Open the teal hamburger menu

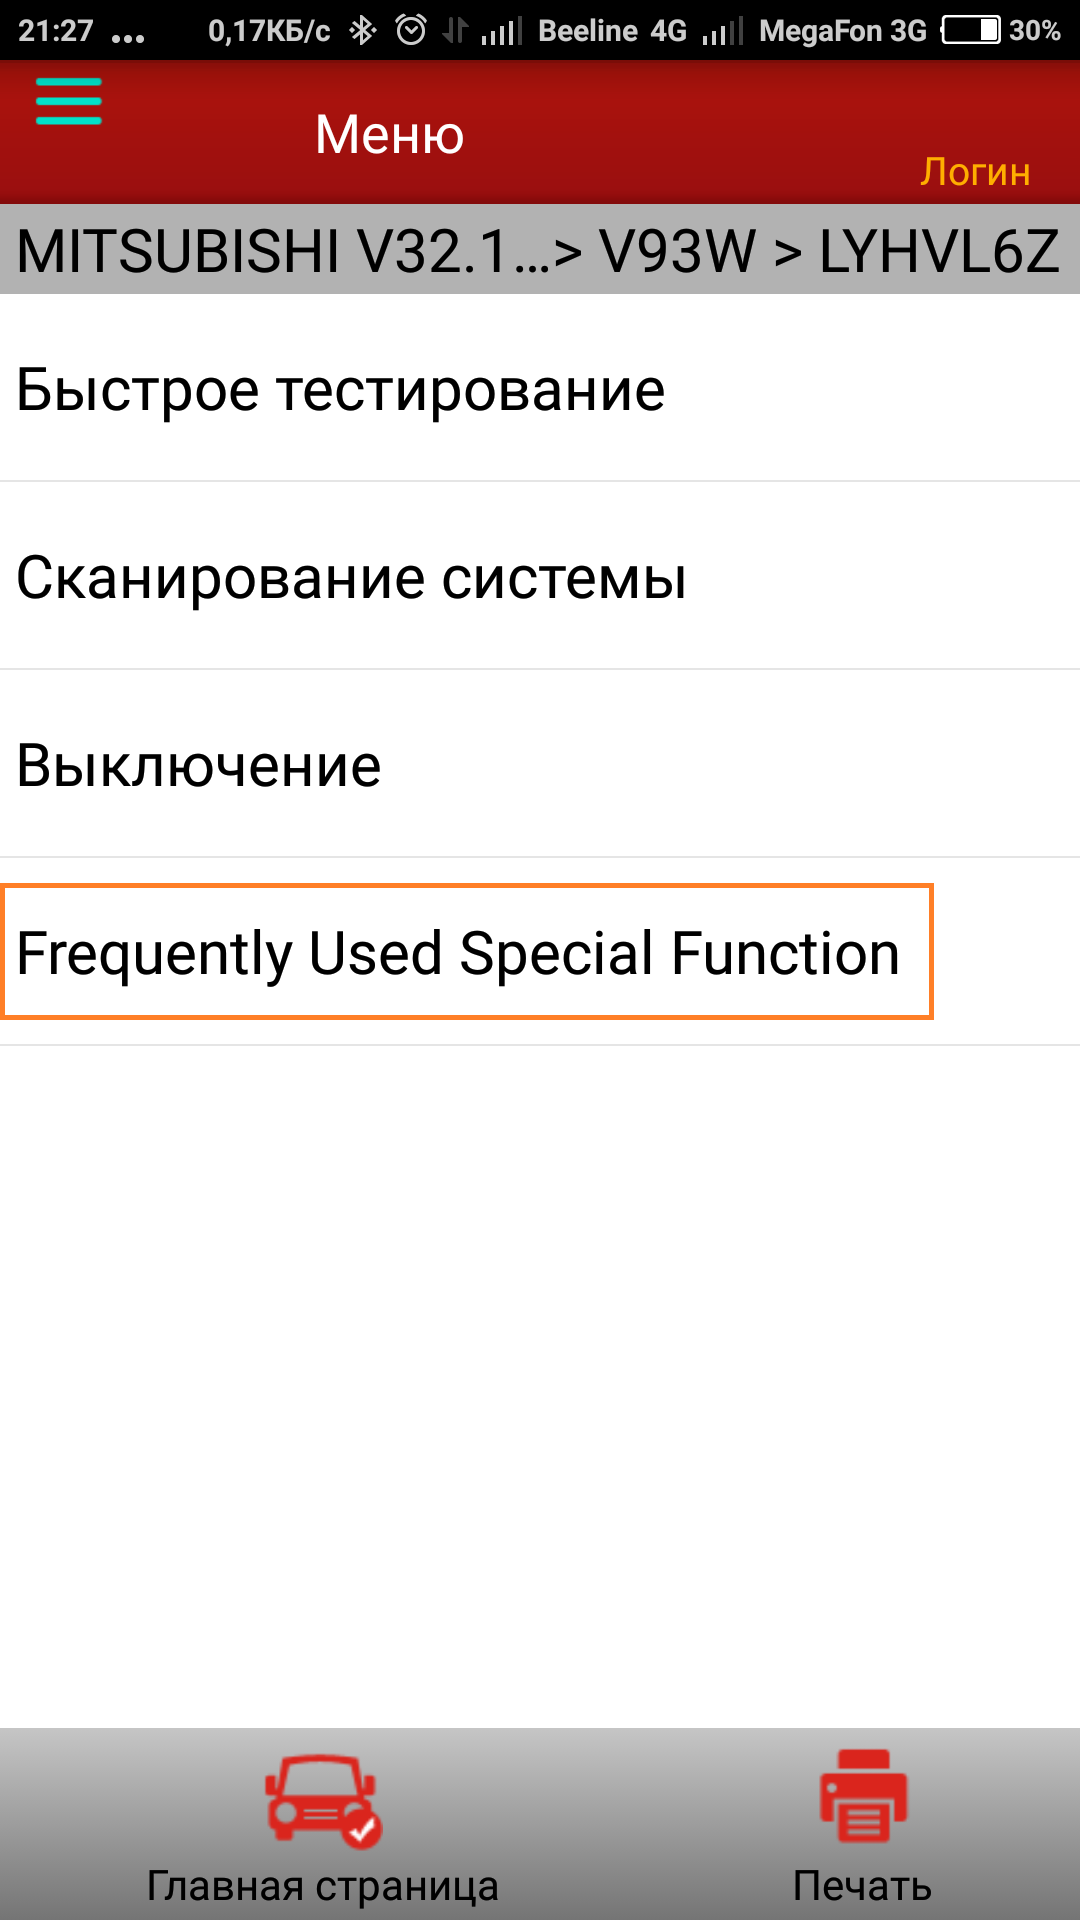tap(68, 101)
